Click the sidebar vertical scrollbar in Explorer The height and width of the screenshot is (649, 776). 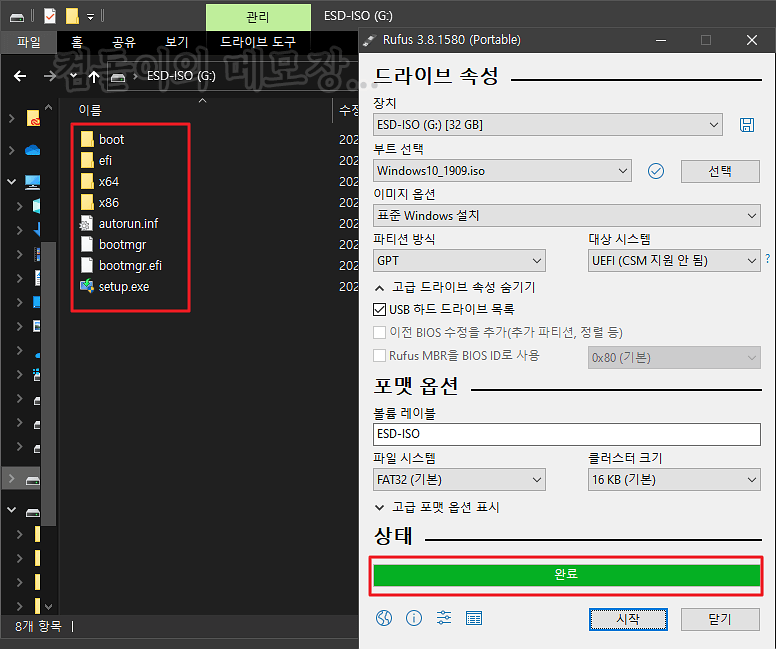click(x=48, y=384)
